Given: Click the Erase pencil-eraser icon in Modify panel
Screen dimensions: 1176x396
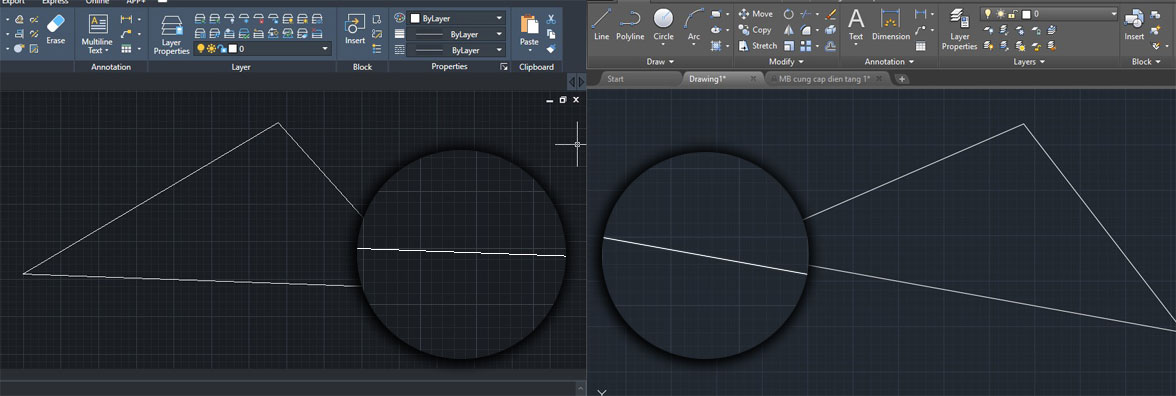Looking at the screenshot, I should click(x=830, y=14).
